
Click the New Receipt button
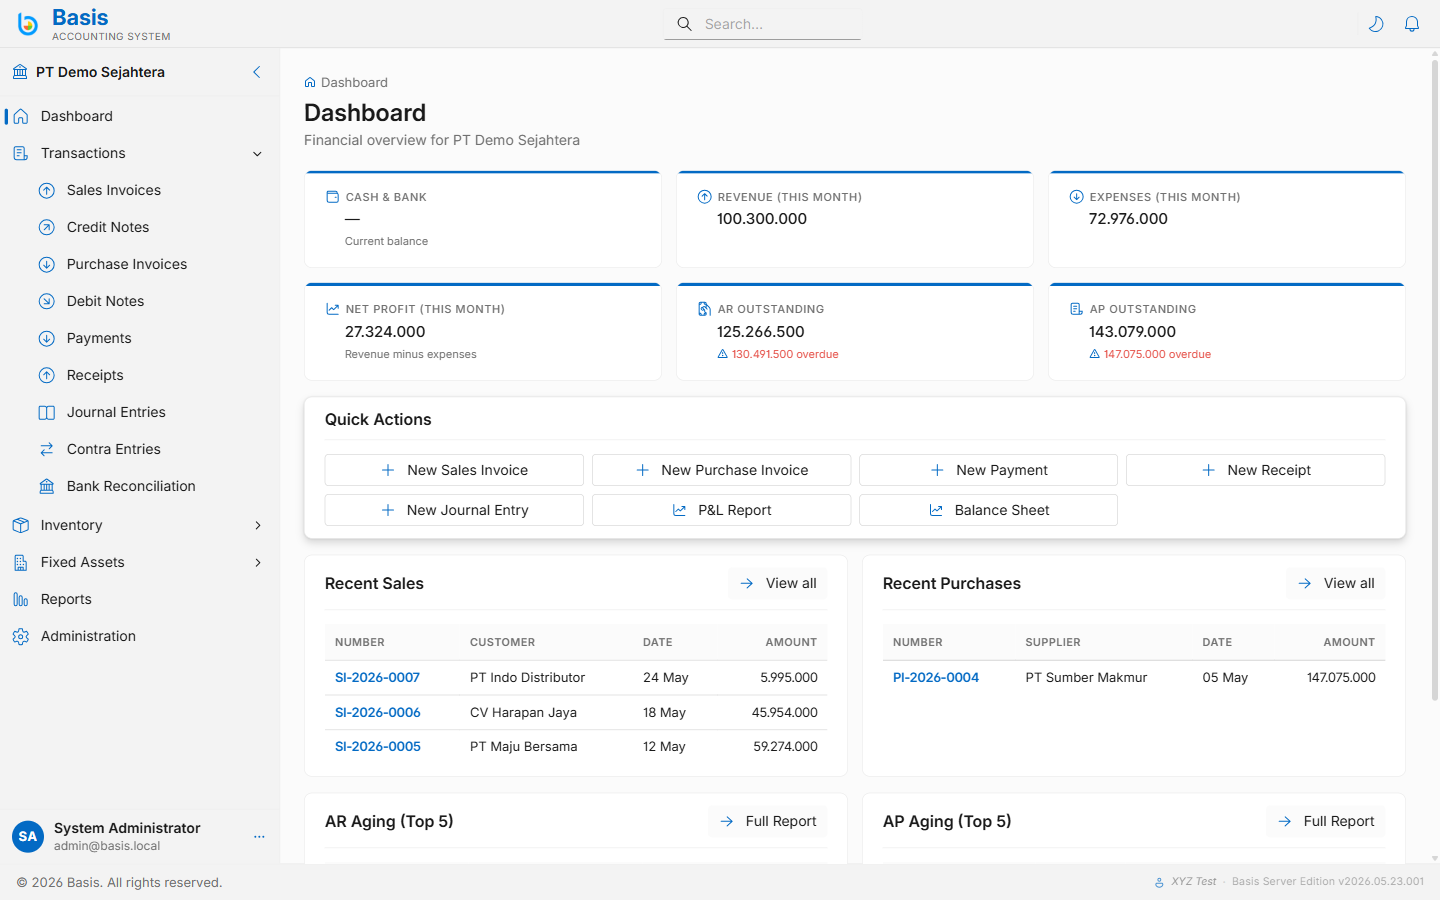pos(1255,470)
